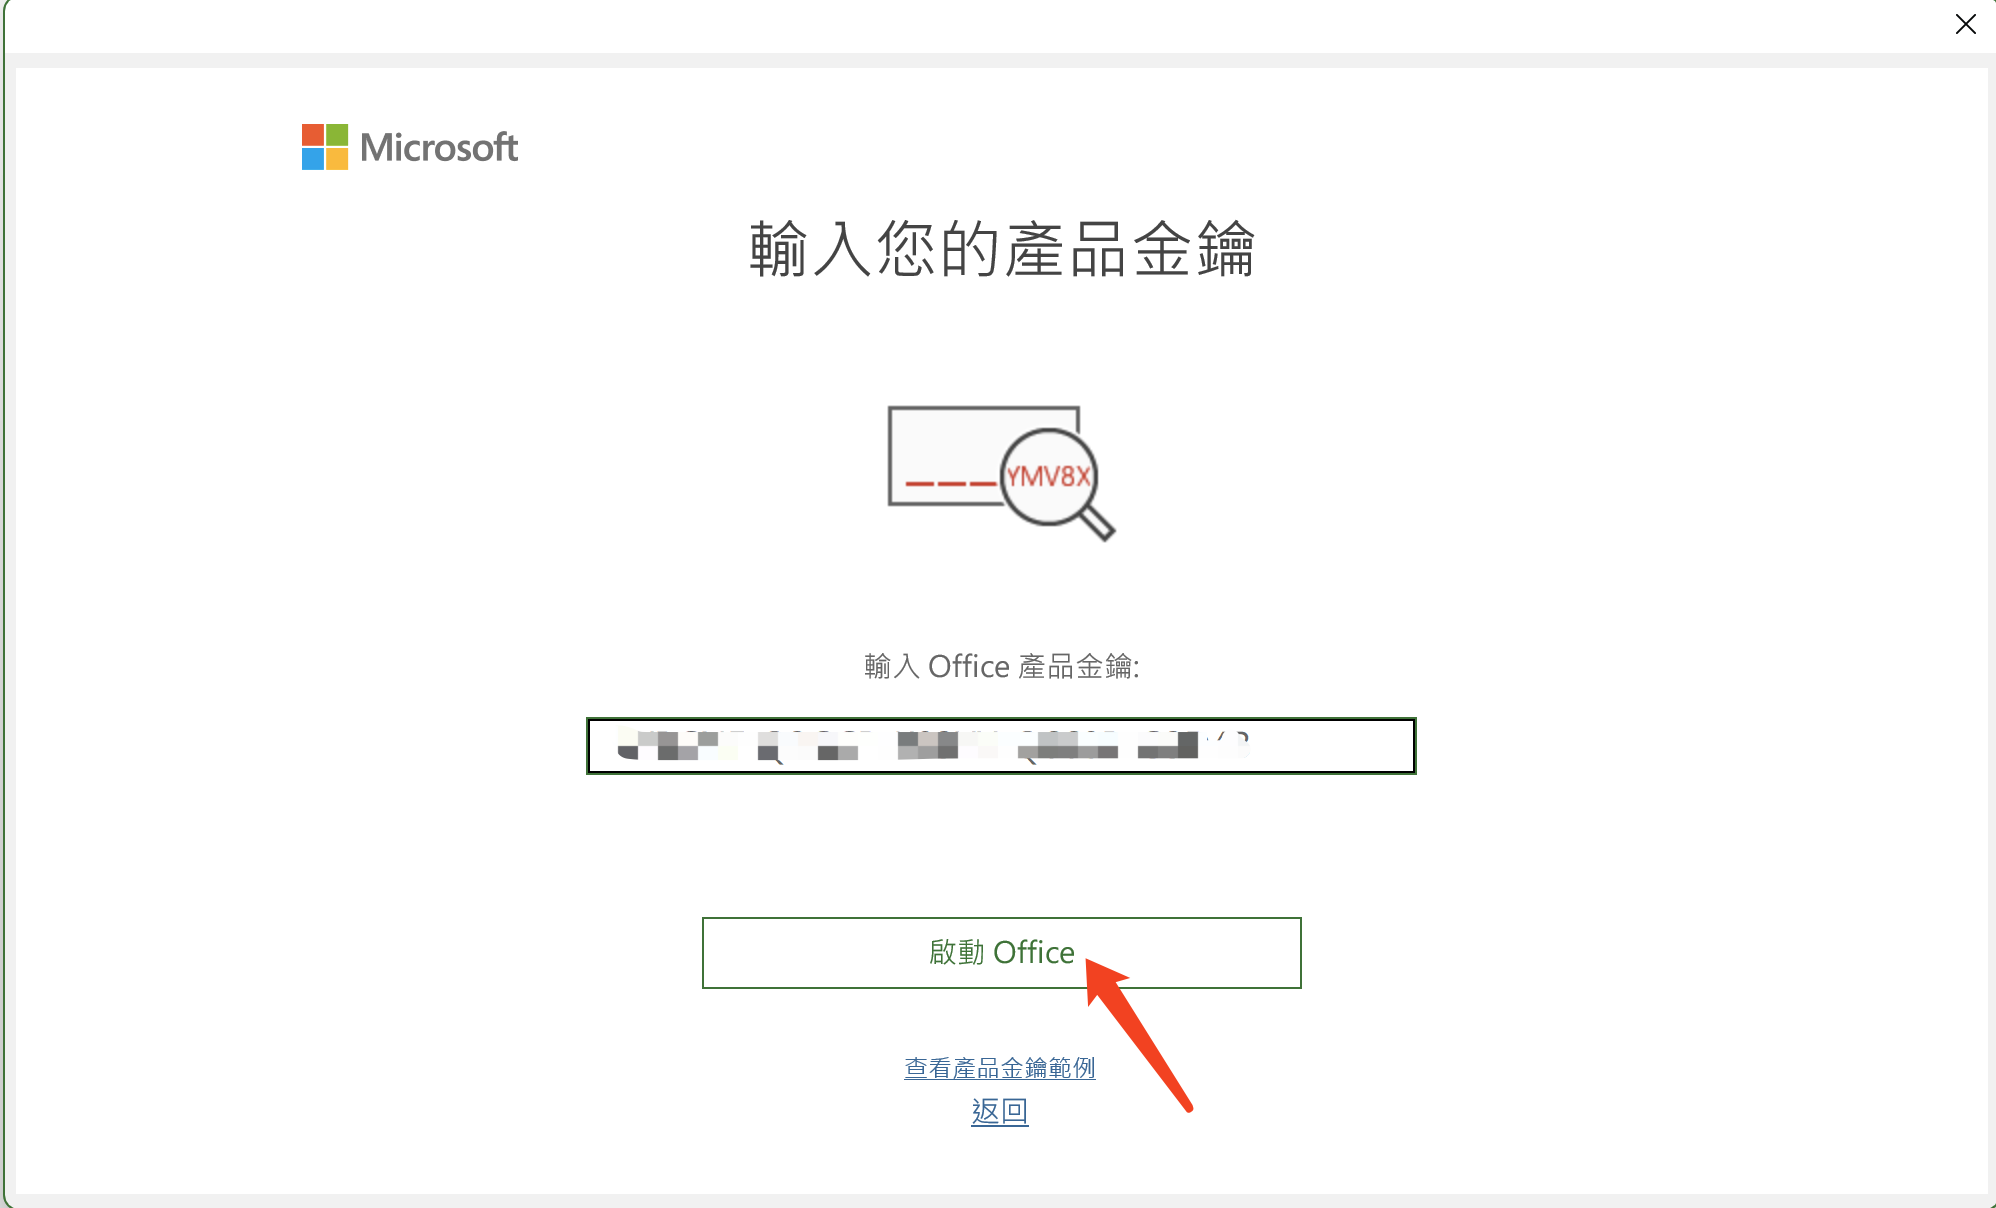Click the 啟動 Office button
The image size is (1996, 1208).
pyautogui.click(x=1002, y=953)
